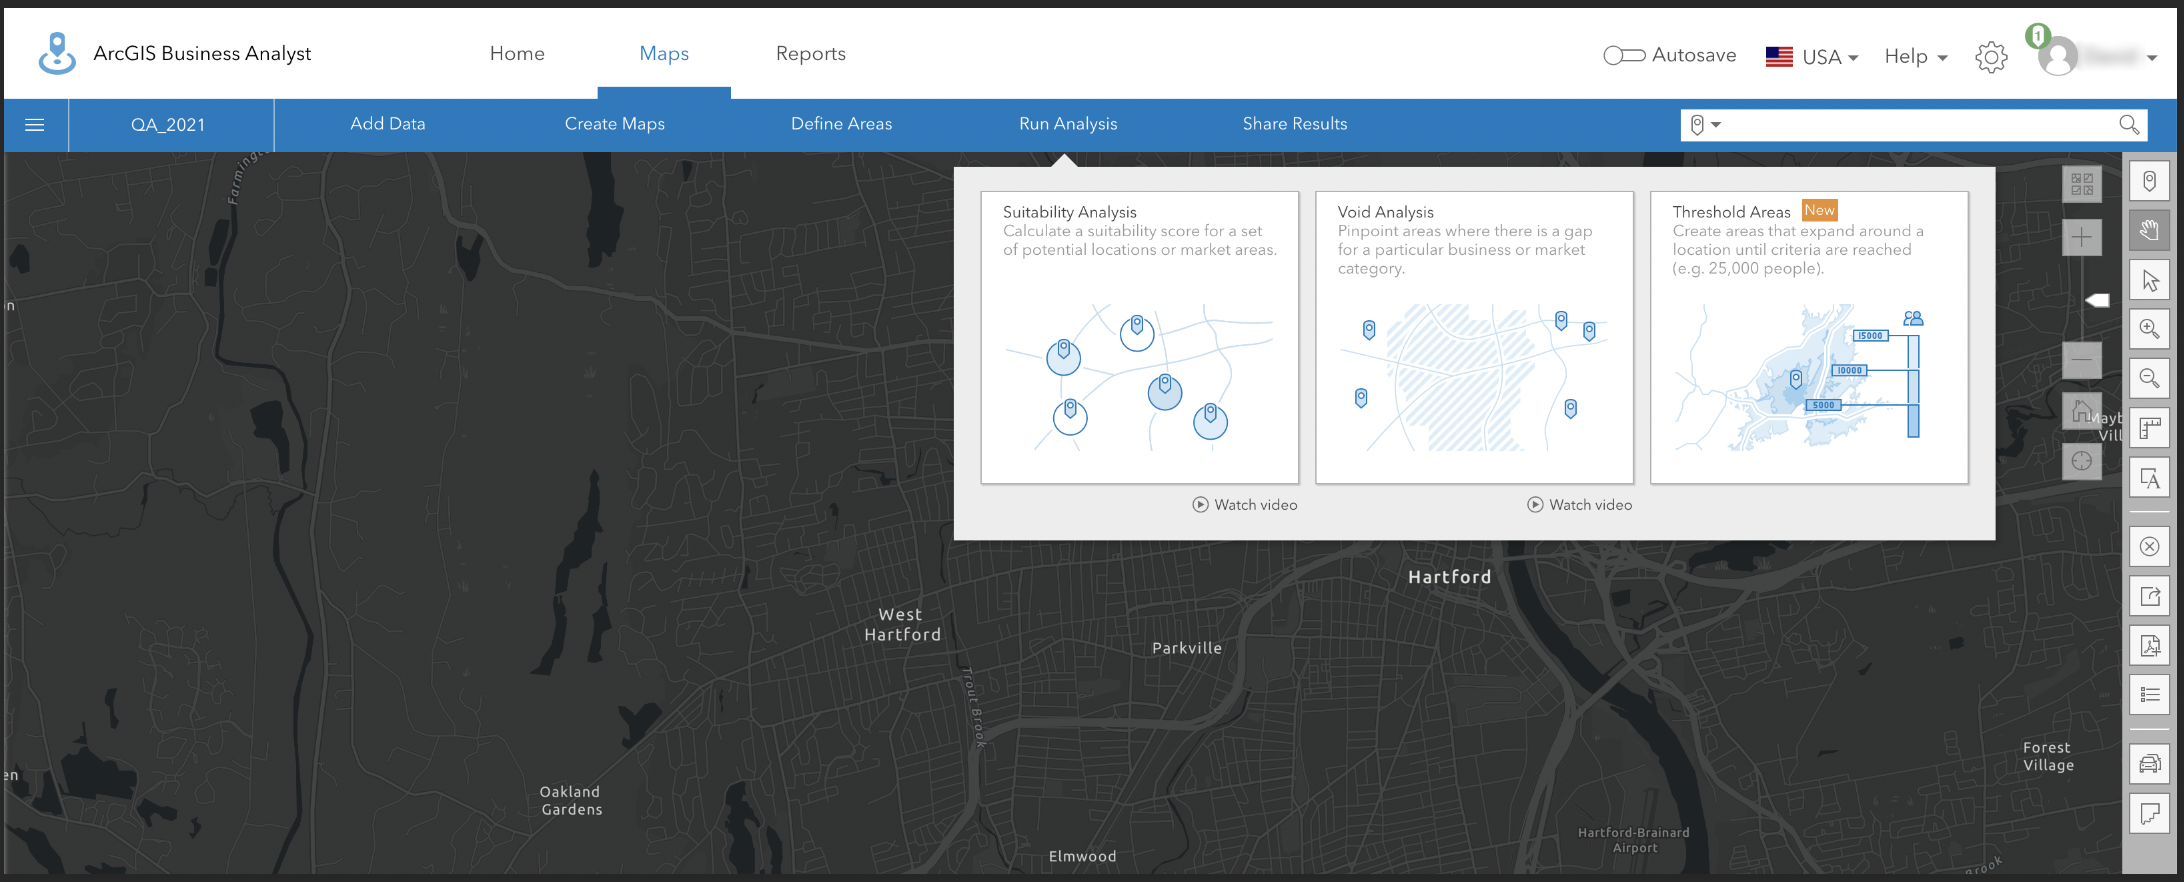Open the Help dropdown menu

coord(1916,57)
